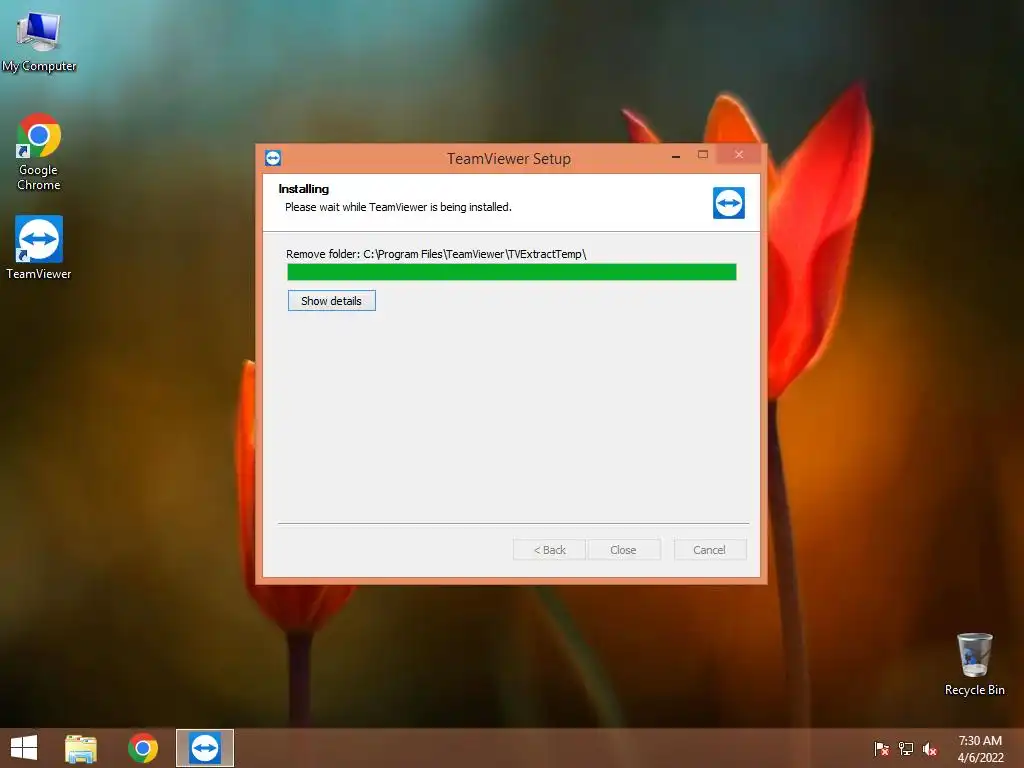Open Chrome from the taskbar
The image size is (1024, 768).
coord(142,748)
